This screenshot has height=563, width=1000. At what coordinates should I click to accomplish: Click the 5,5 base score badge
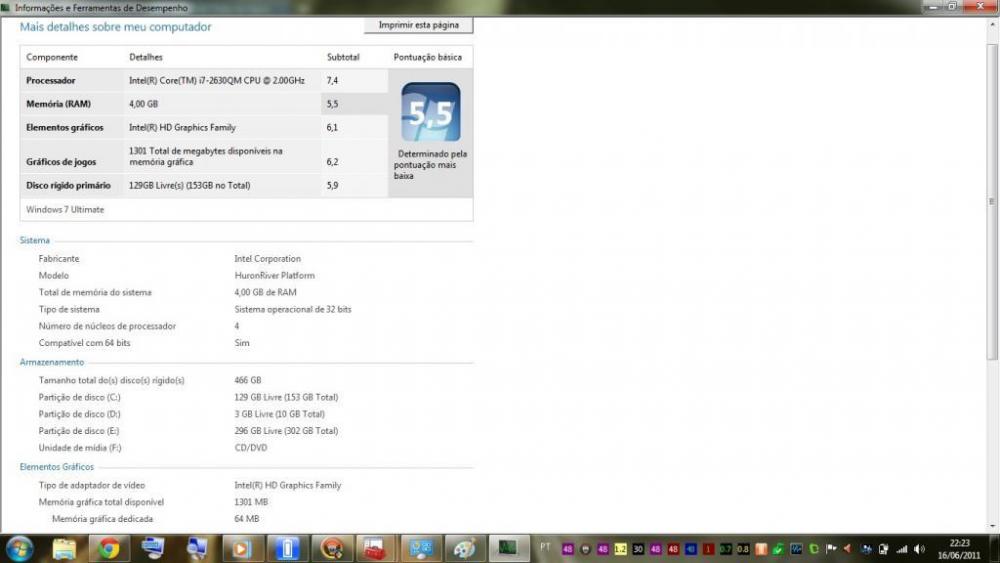[430, 113]
